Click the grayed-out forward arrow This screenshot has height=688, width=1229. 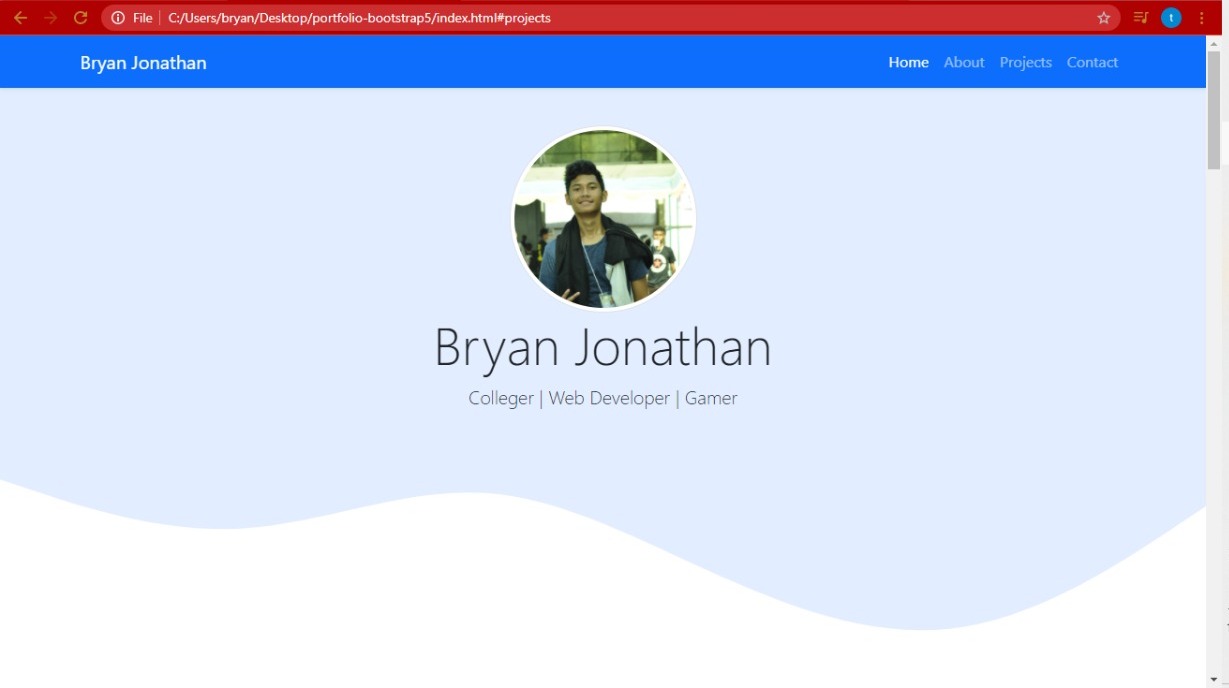[50, 17]
